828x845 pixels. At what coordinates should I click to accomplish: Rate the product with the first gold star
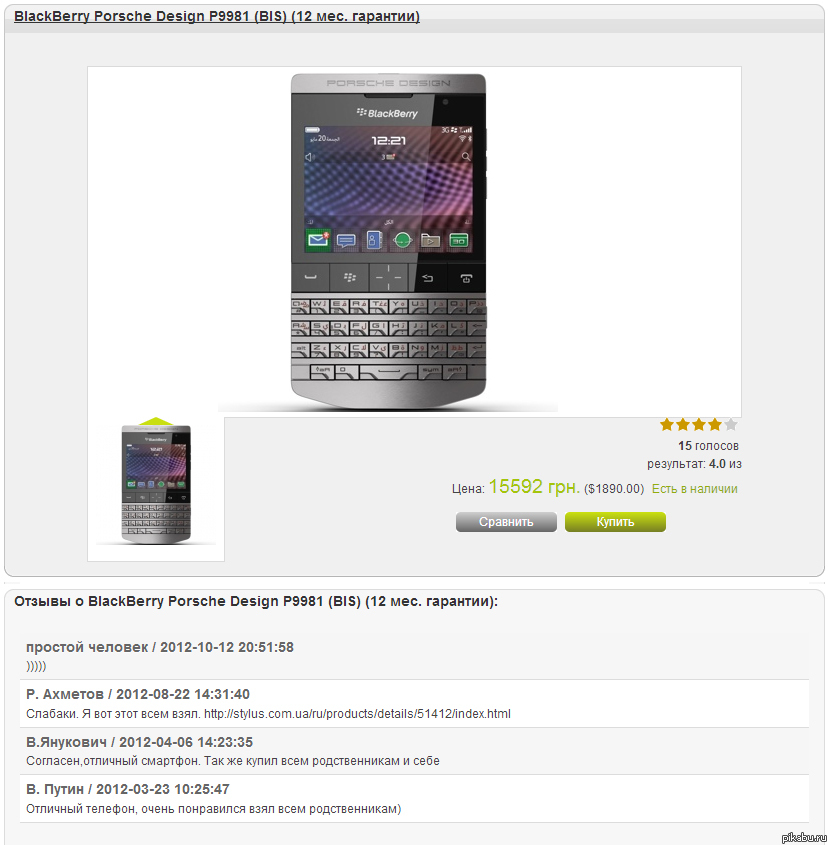coord(667,425)
